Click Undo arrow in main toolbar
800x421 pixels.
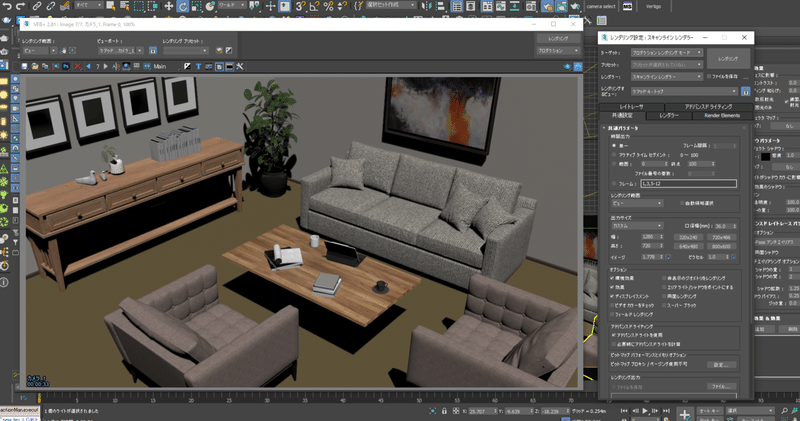(7, 6)
